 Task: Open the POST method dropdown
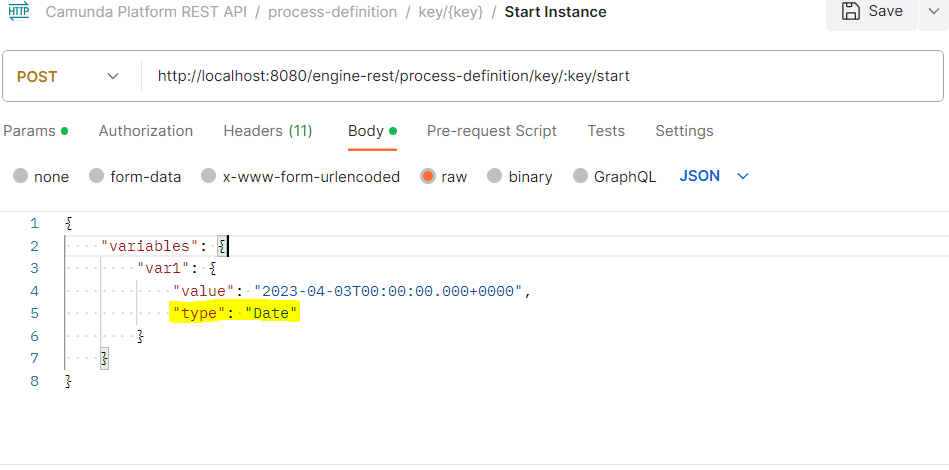[x=68, y=77]
